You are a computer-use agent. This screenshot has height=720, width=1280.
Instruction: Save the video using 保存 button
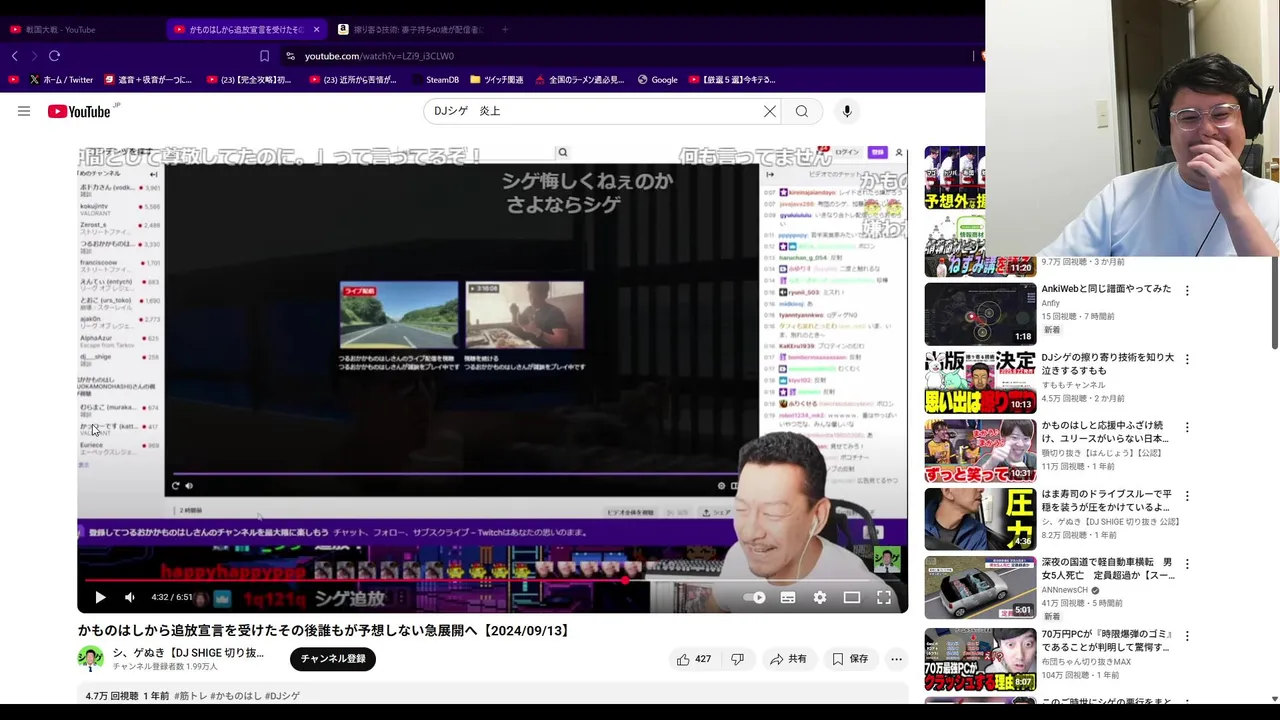tap(850, 659)
